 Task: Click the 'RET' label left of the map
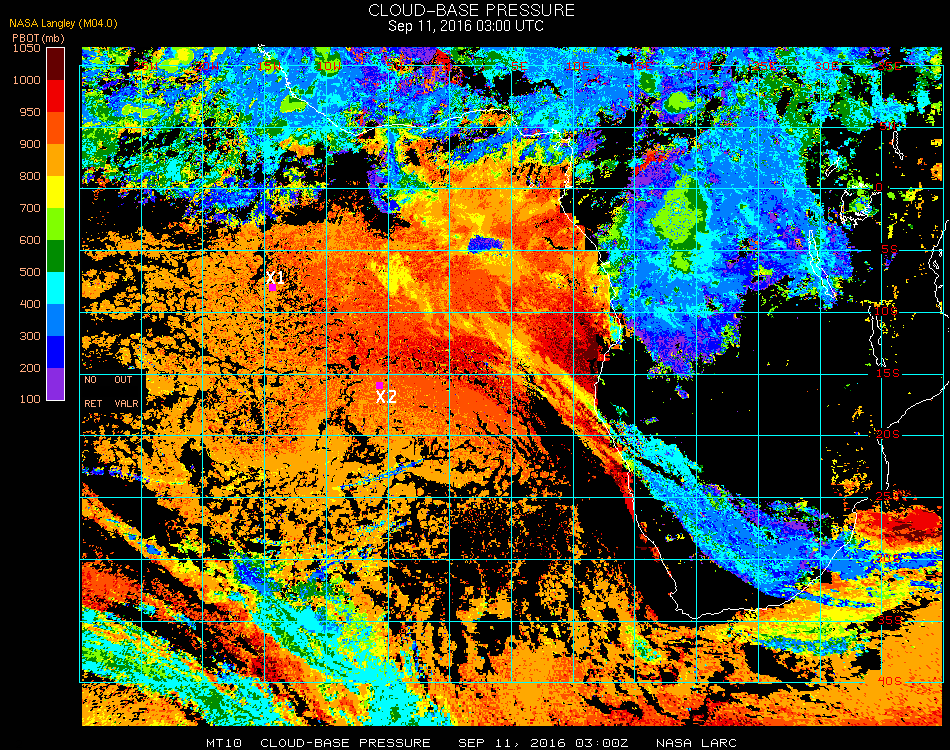point(93,403)
